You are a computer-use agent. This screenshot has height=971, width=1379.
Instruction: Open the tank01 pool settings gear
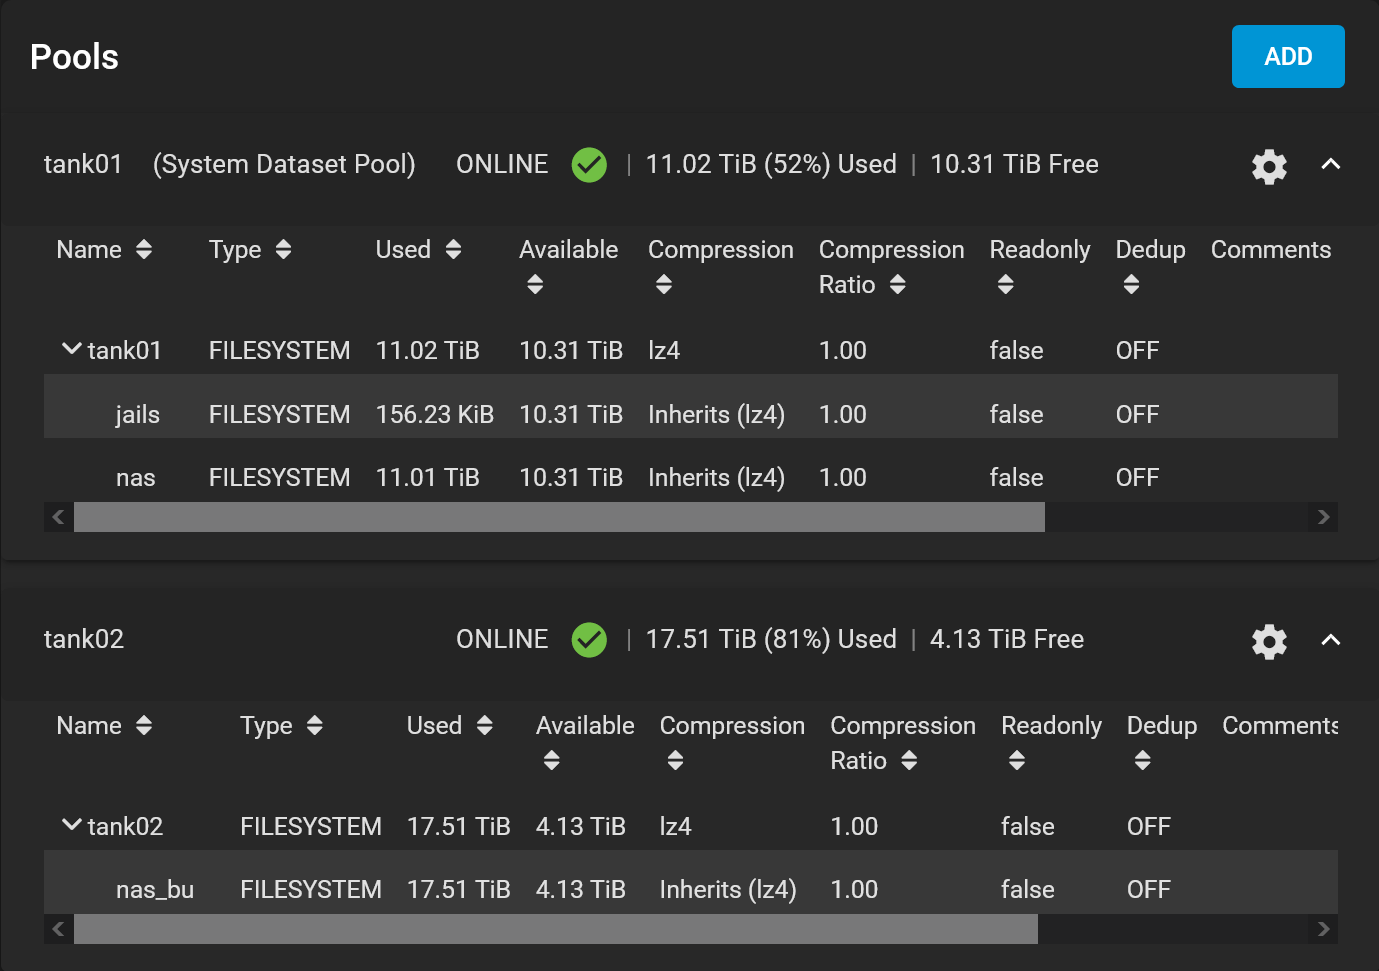[1269, 166]
